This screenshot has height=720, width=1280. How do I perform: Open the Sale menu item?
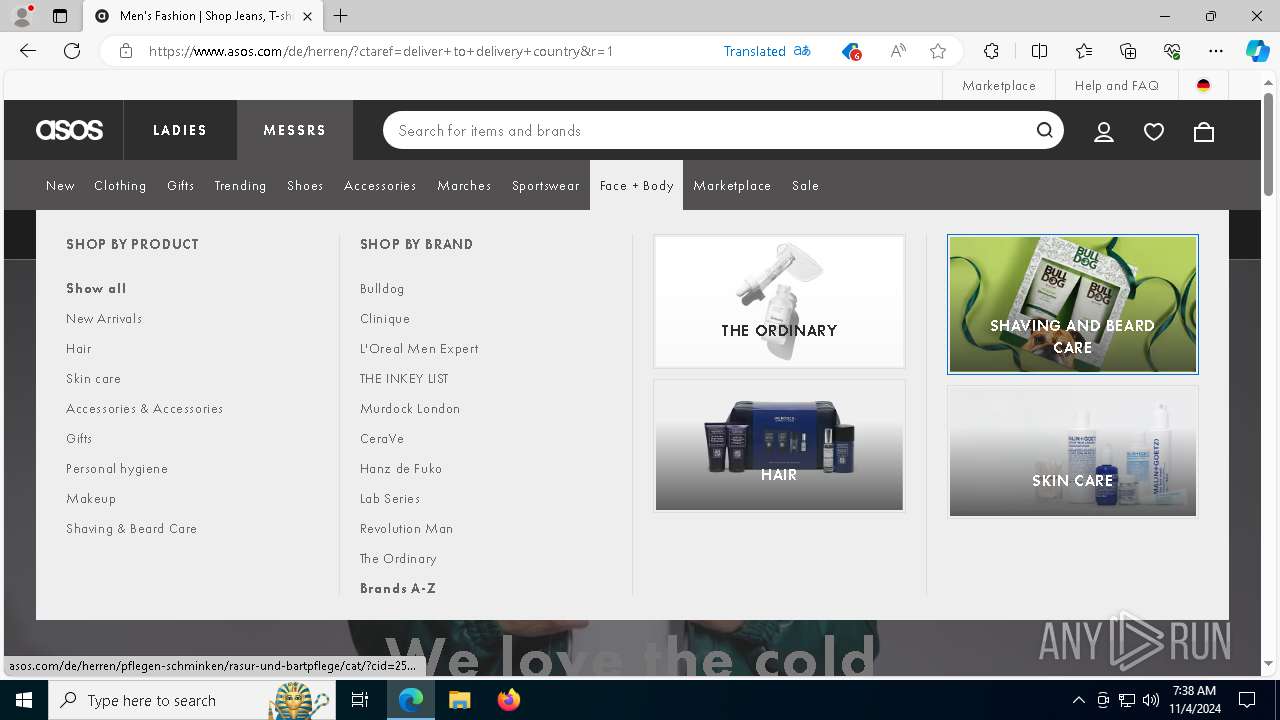coord(805,185)
